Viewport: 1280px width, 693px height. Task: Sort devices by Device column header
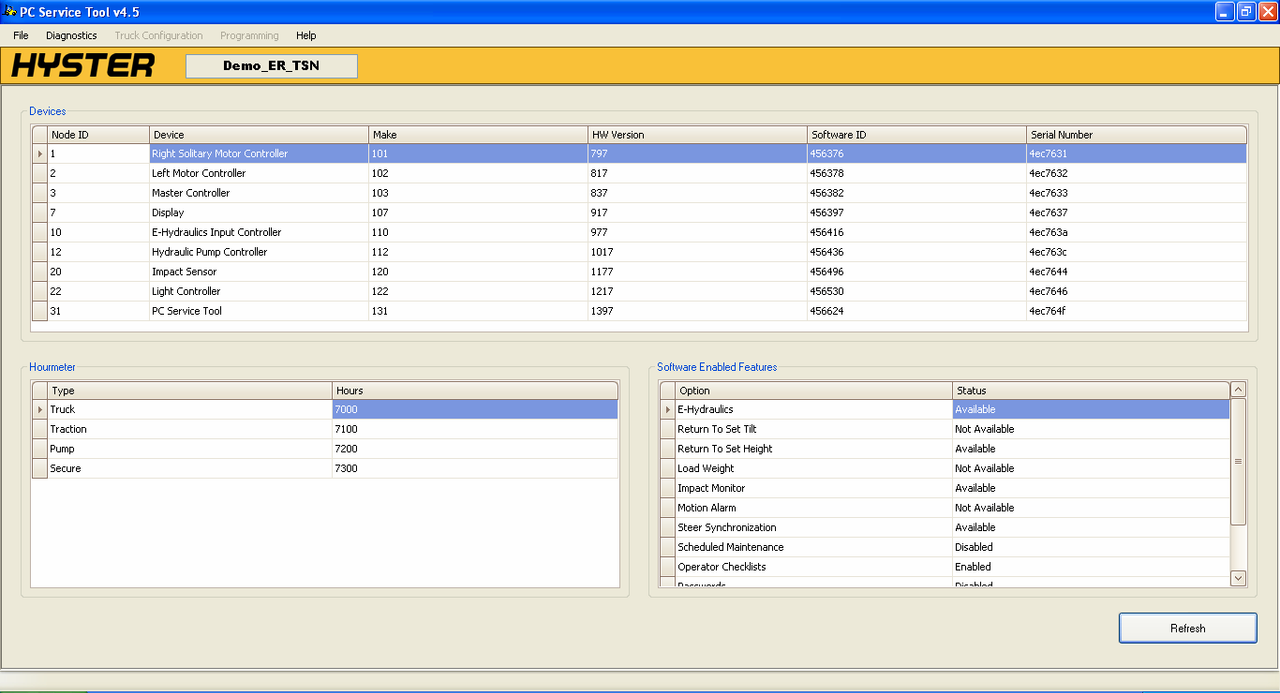point(259,134)
